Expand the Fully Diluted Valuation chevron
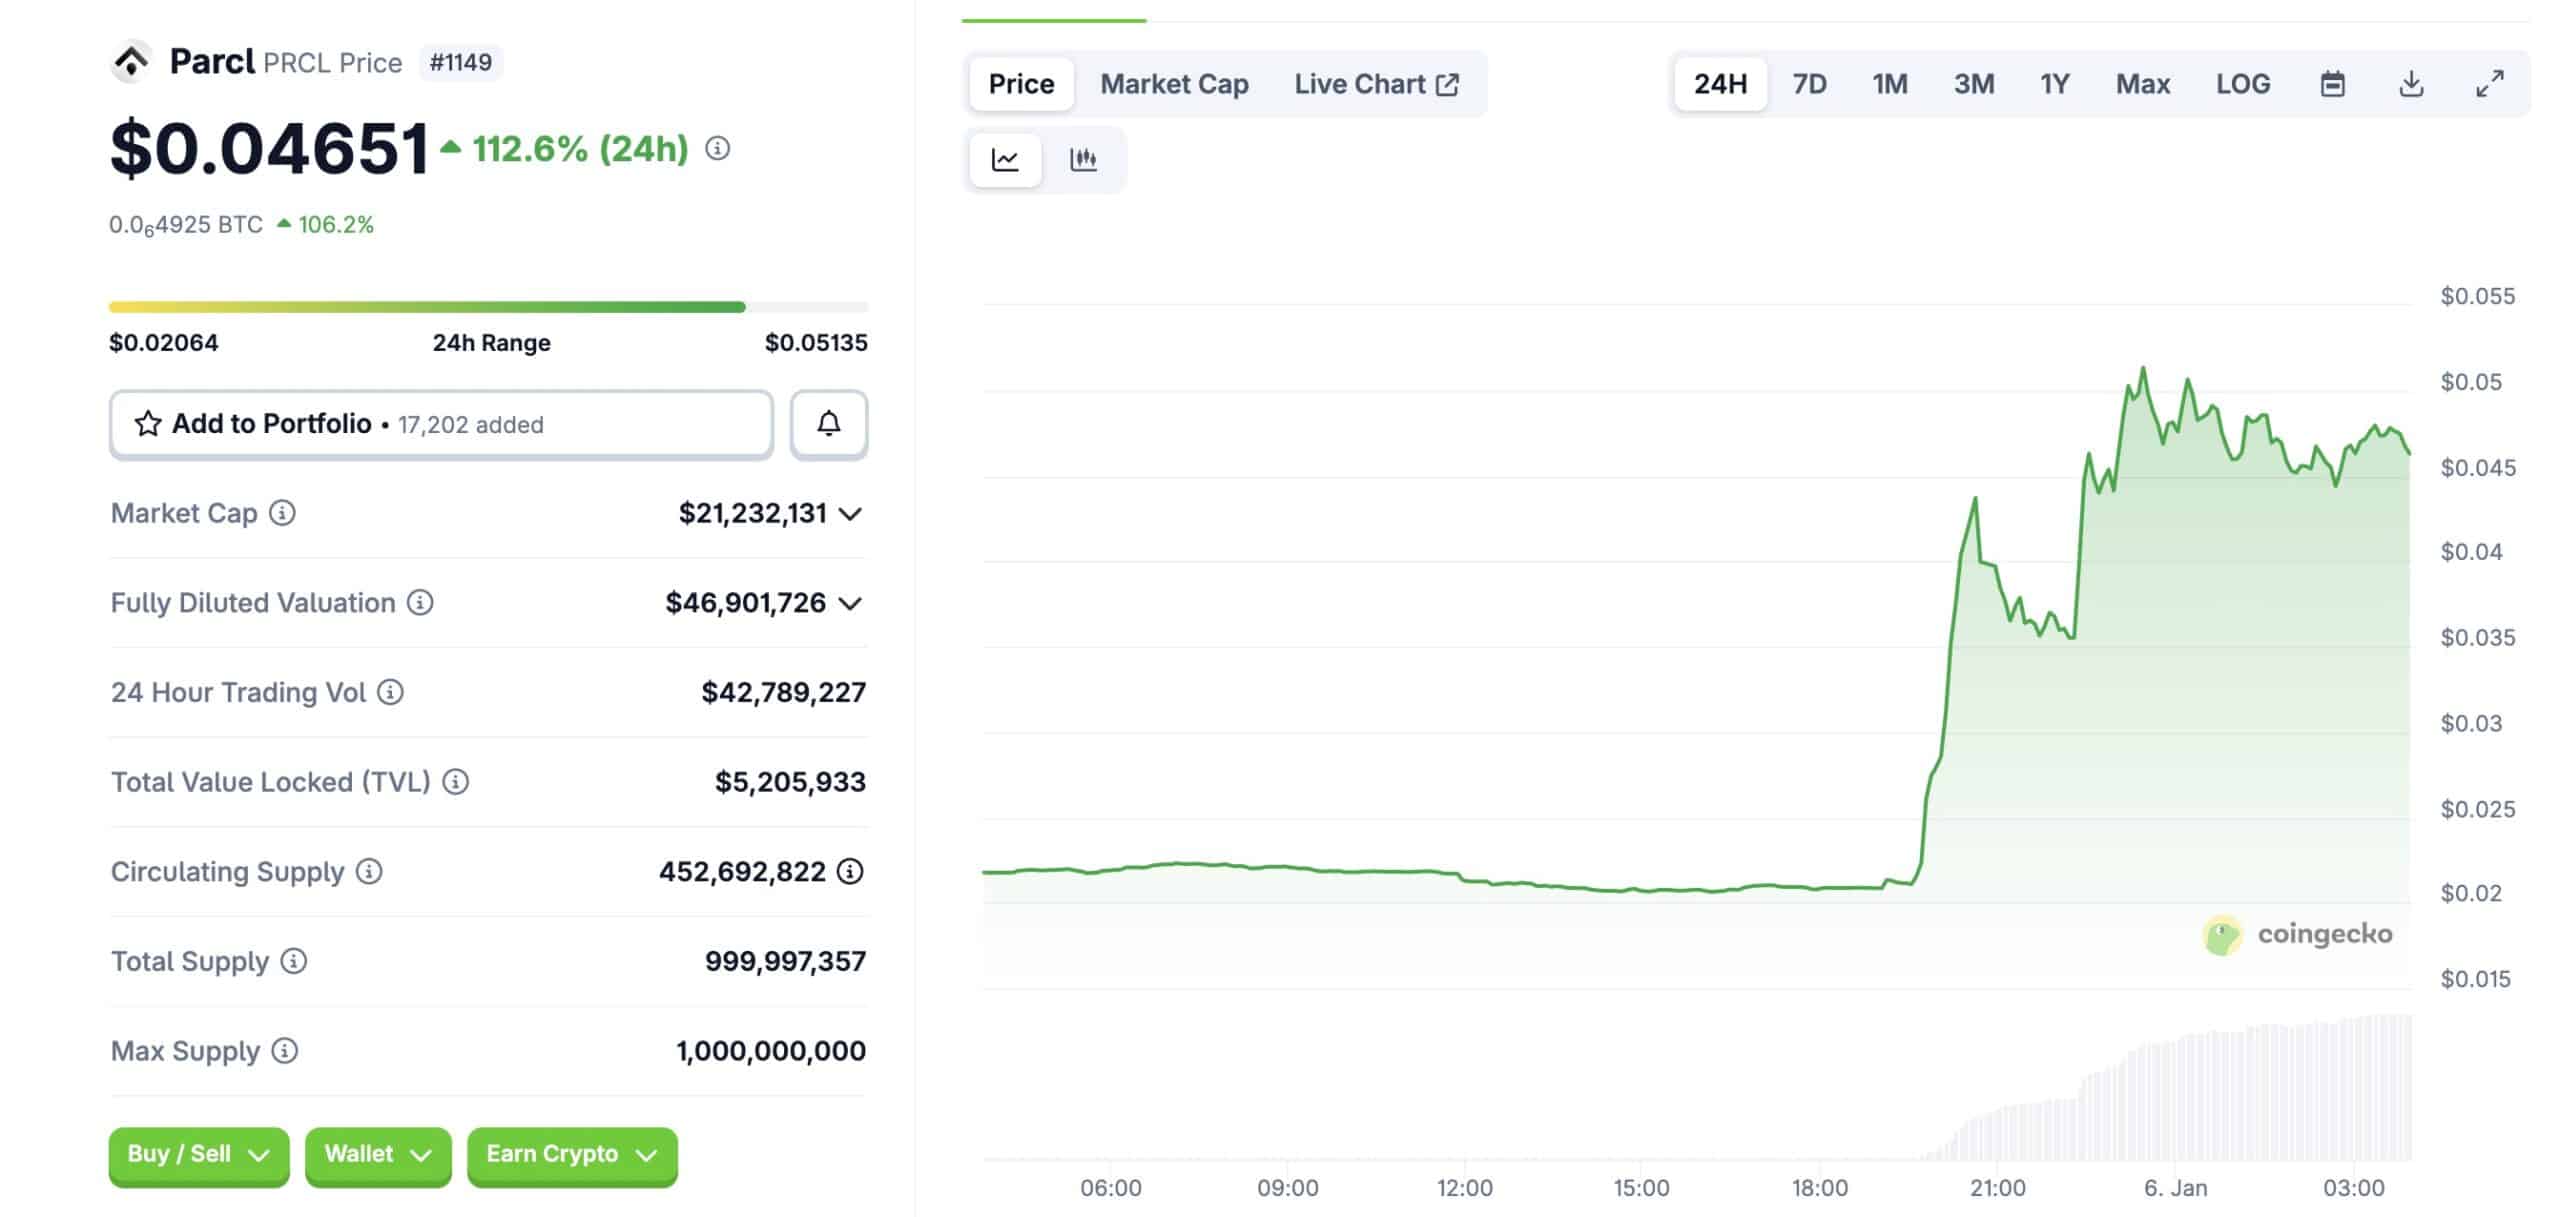Image resolution: width=2560 pixels, height=1217 pixels. 849,603
